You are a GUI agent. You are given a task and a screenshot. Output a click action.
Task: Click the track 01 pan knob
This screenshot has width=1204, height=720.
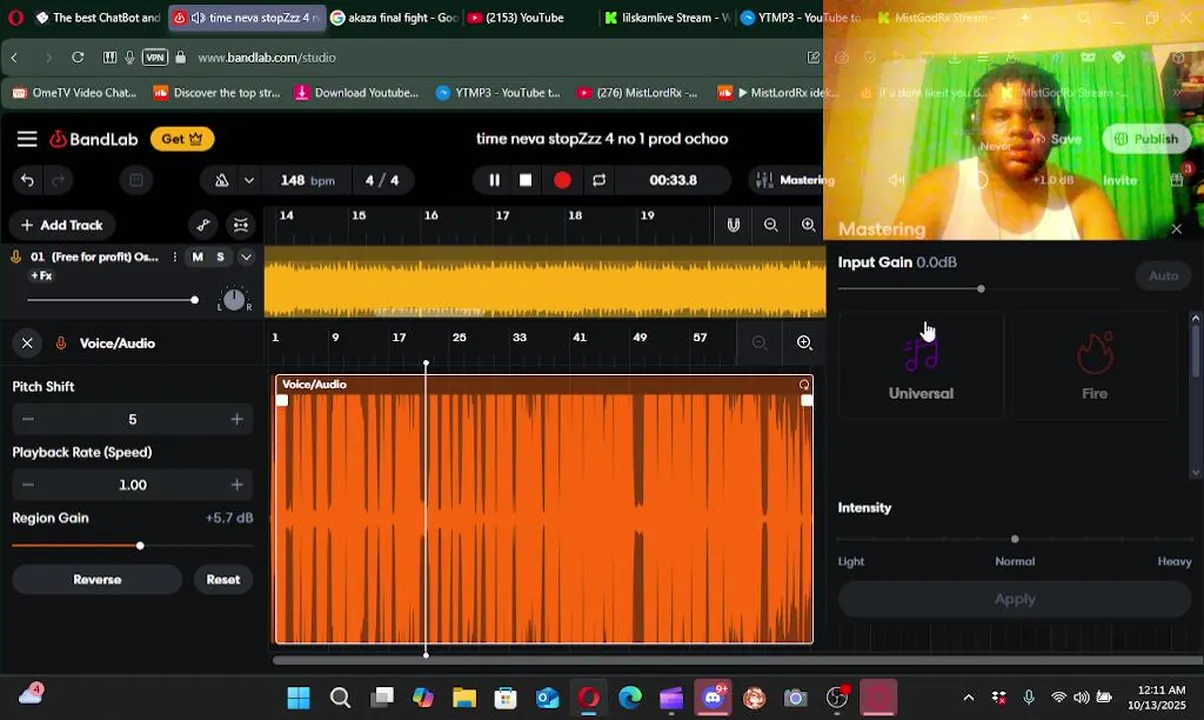pos(233,299)
